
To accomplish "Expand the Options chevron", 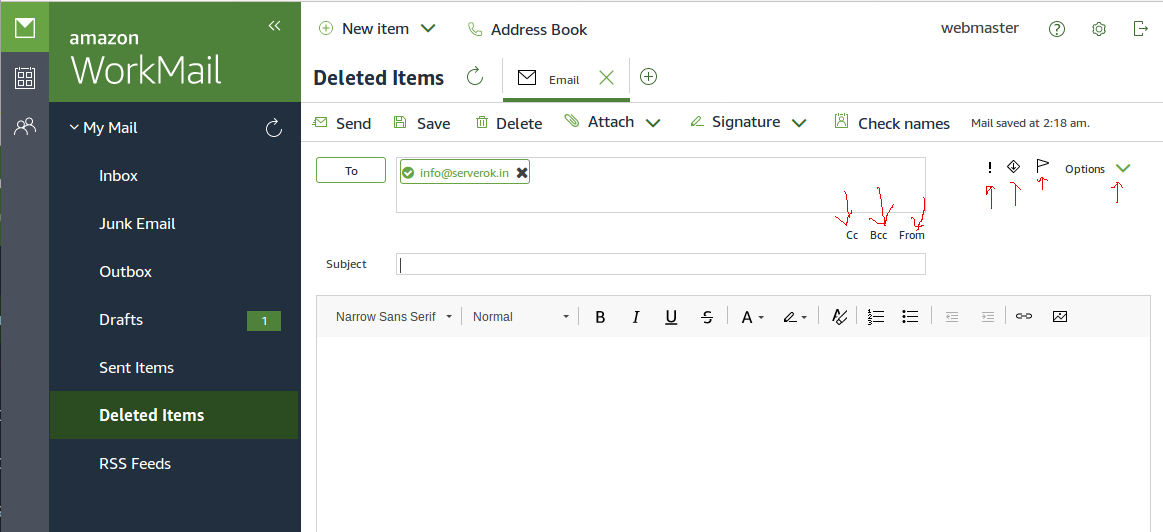I will 1123,168.
